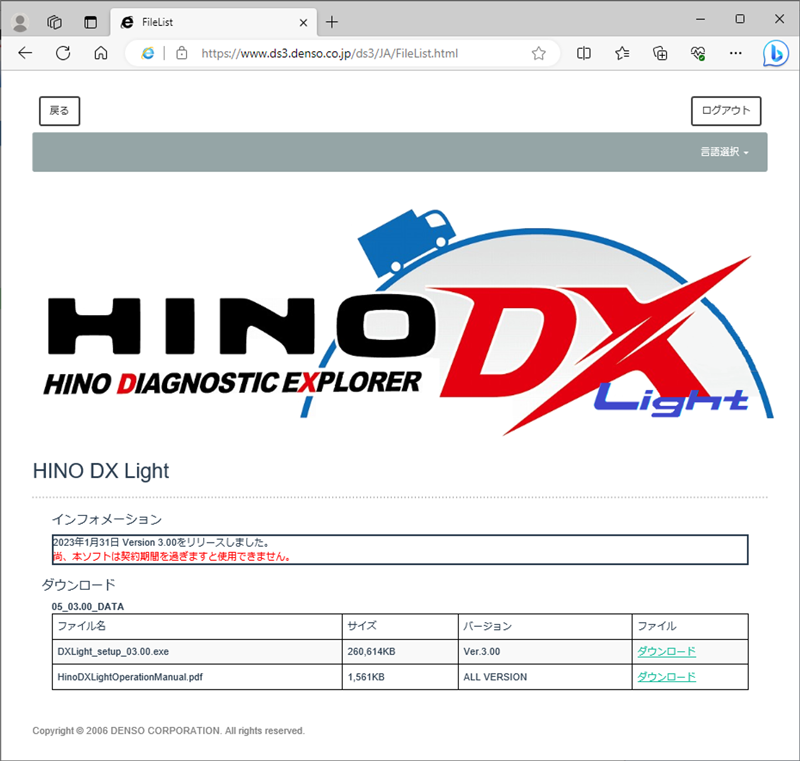Screen dimensions: 800x761
Task: Go back with the browser back arrow
Action: pyautogui.click(x=25, y=53)
